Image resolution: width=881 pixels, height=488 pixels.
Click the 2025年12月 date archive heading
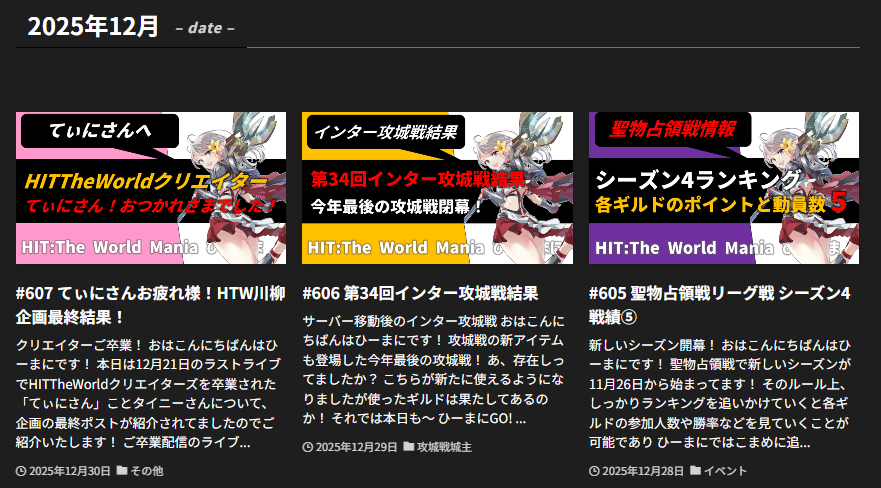pos(93,27)
